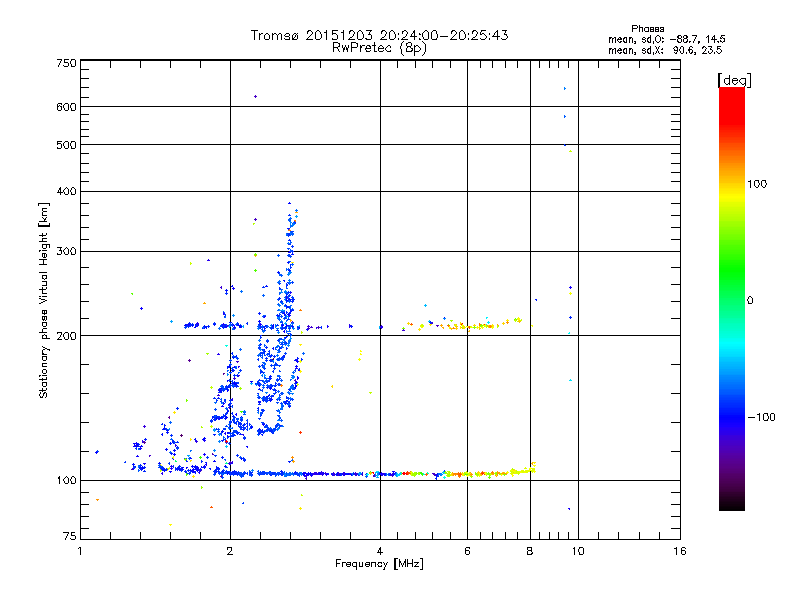Click the '6' frequency tick label
This screenshot has width=800, height=600.
(467, 551)
